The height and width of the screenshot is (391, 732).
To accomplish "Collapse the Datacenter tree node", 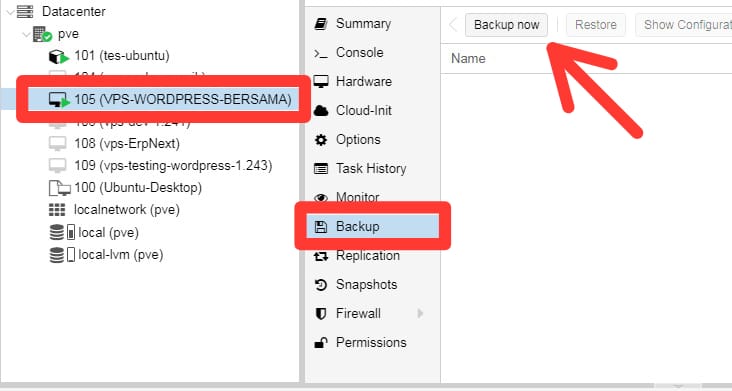I will [x=10, y=12].
